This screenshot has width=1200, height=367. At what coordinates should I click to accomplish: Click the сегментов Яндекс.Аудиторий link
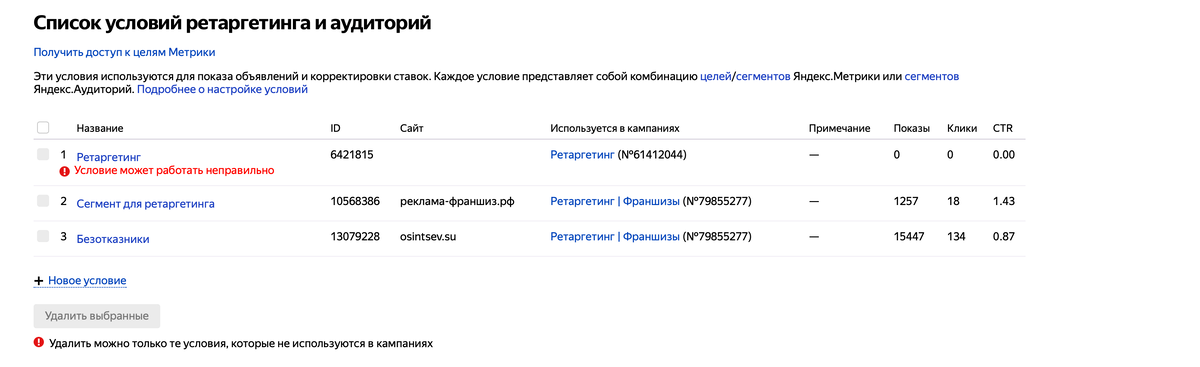[932, 76]
